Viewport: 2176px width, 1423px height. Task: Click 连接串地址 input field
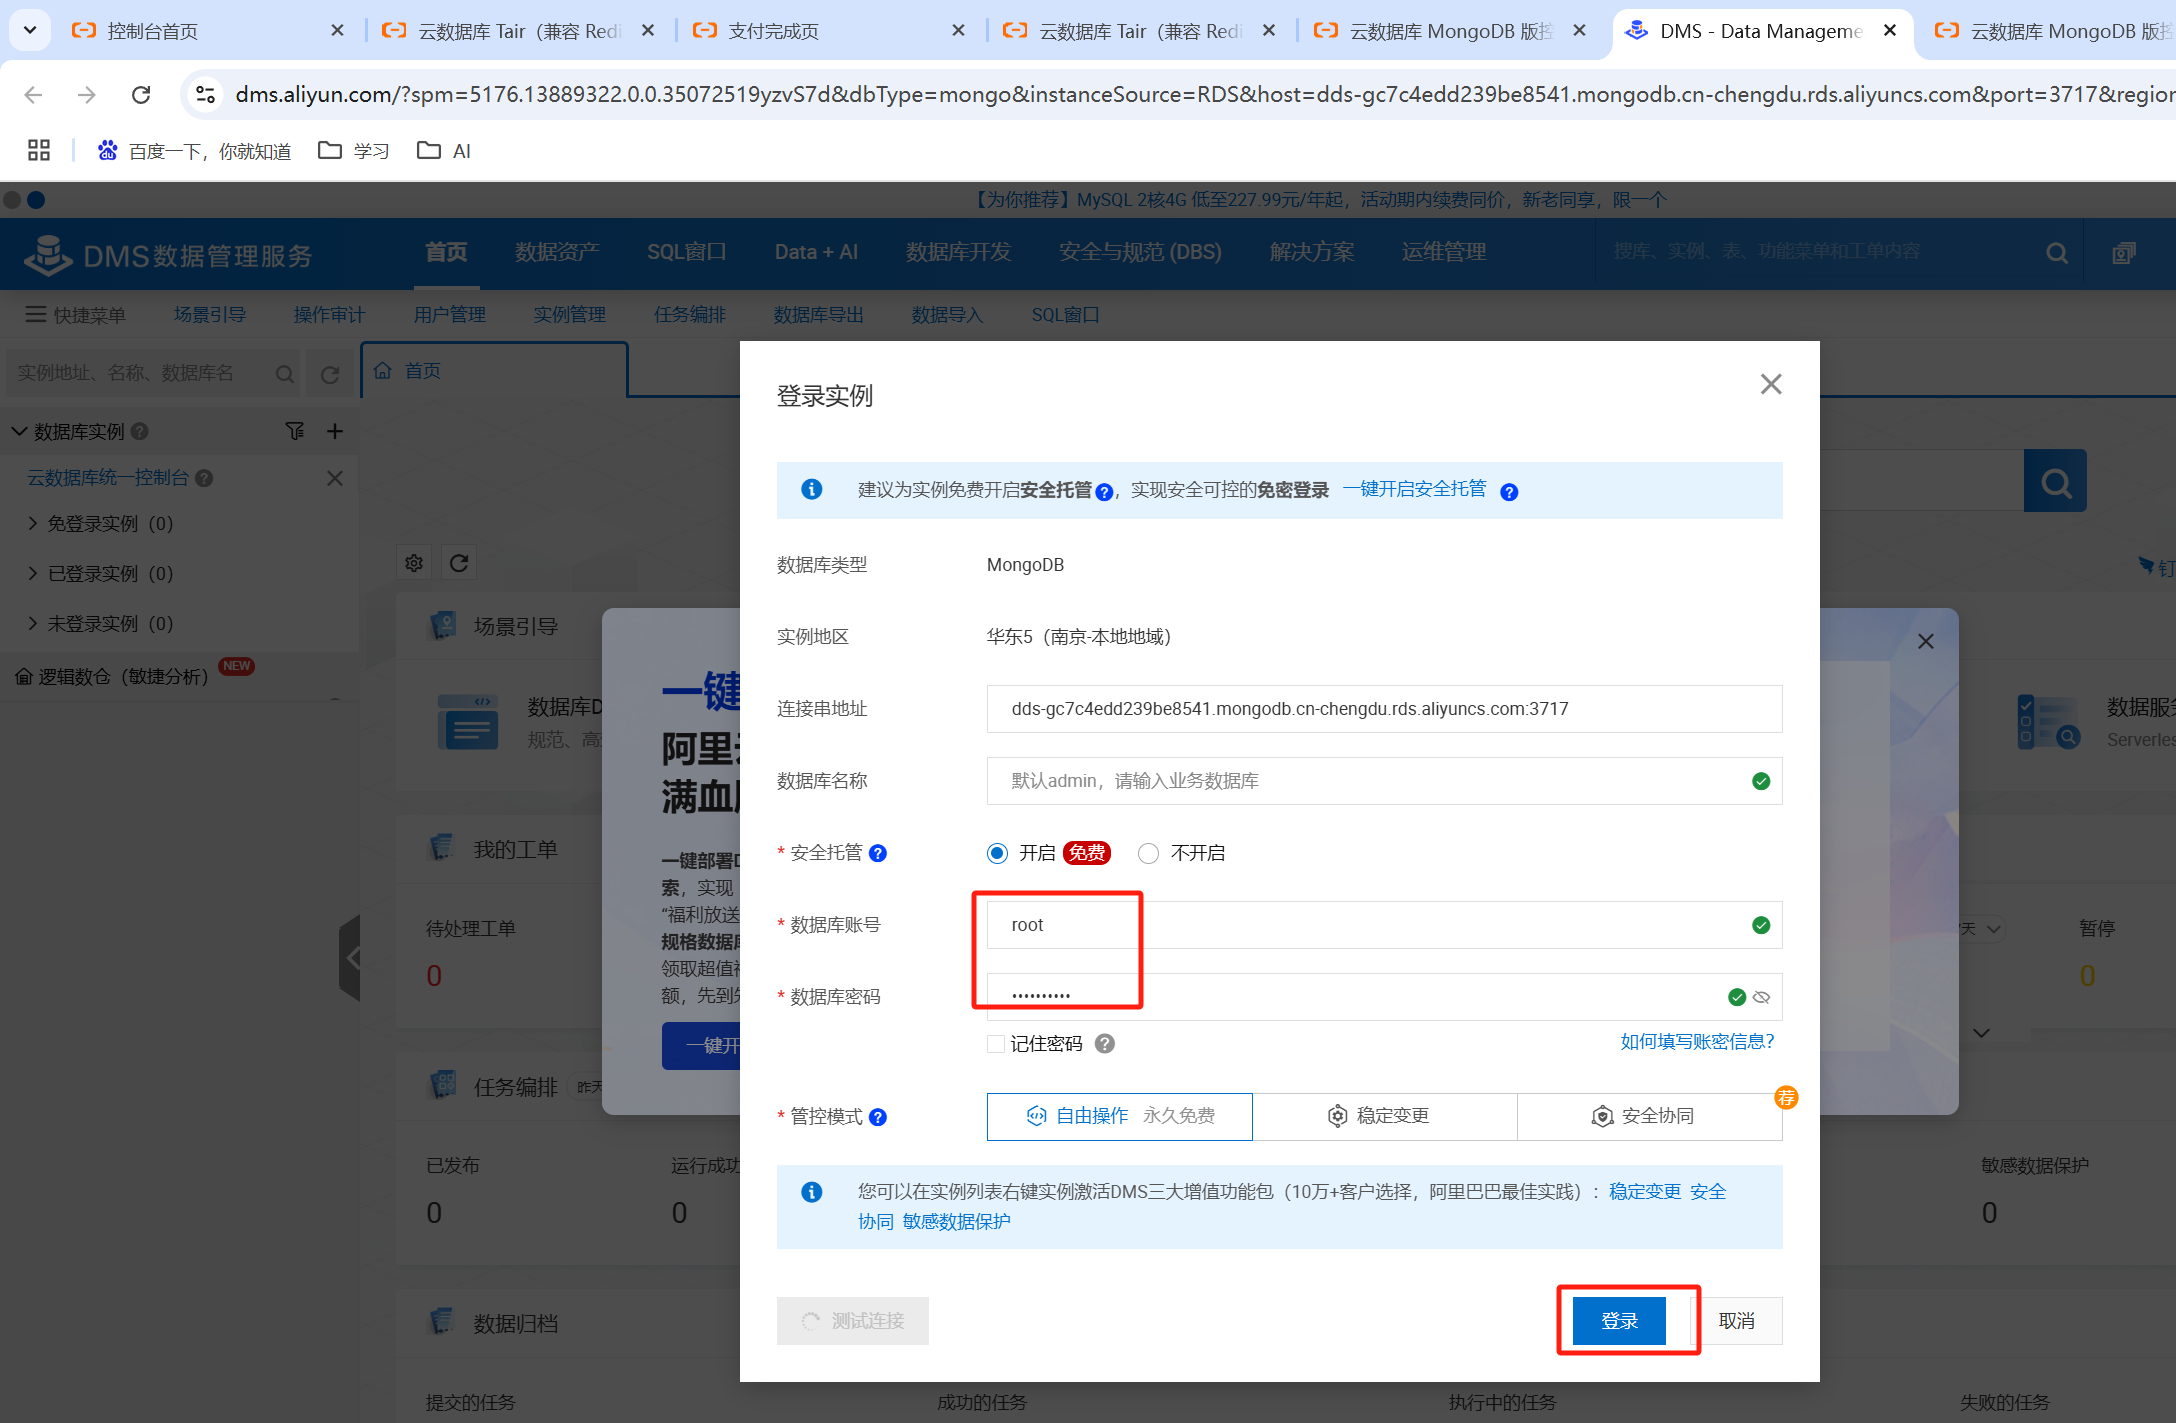[1384, 709]
